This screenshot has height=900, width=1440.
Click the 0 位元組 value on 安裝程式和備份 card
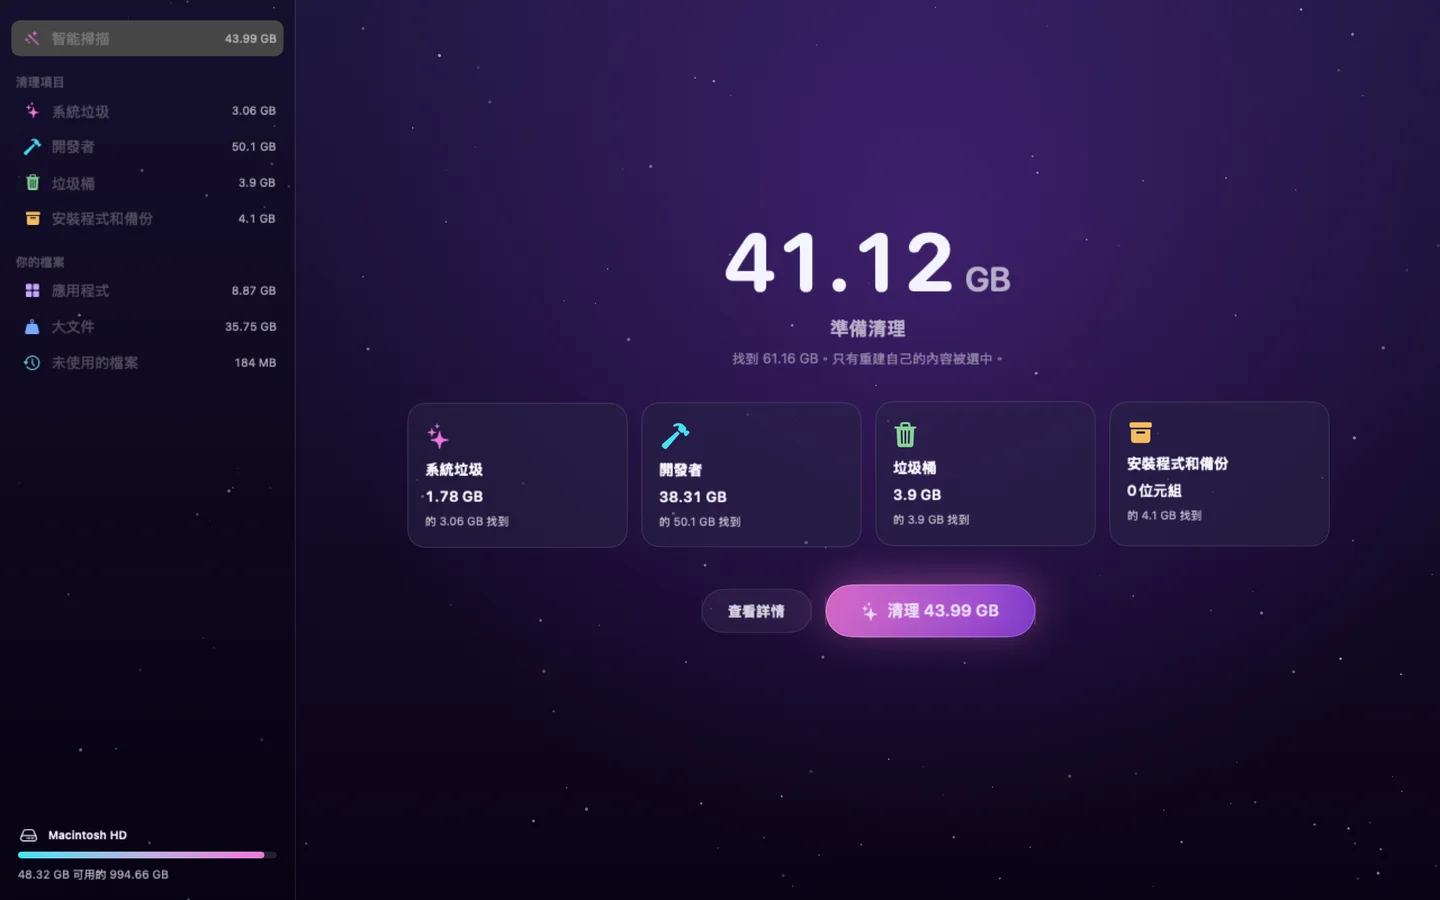point(1154,491)
